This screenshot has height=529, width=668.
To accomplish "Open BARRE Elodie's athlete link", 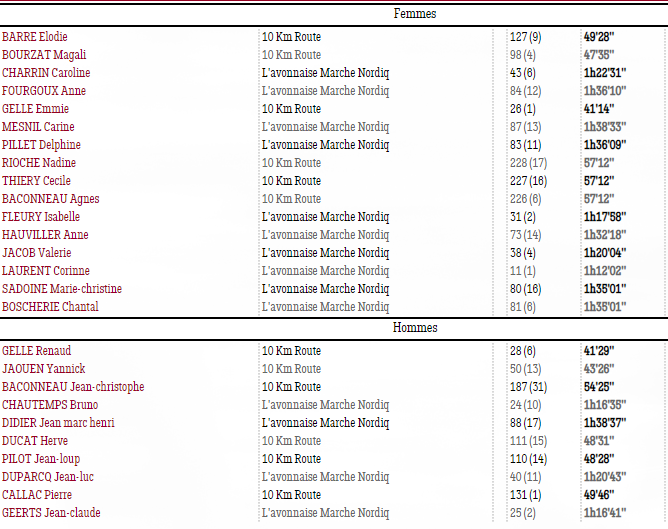I will coord(35,37).
